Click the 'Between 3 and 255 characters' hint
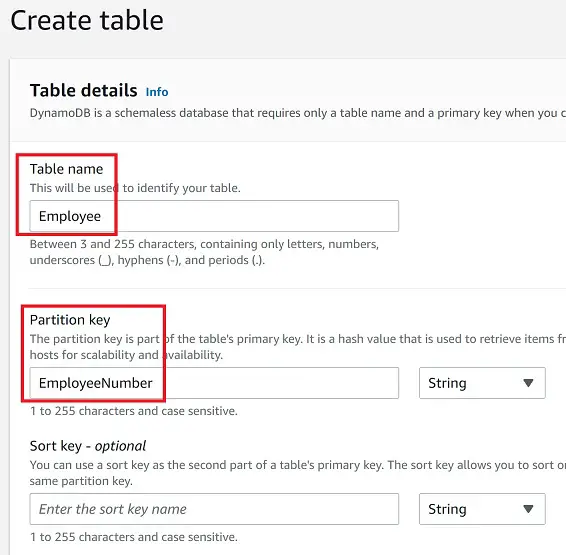The height and width of the screenshot is (555, 566). 204,252
